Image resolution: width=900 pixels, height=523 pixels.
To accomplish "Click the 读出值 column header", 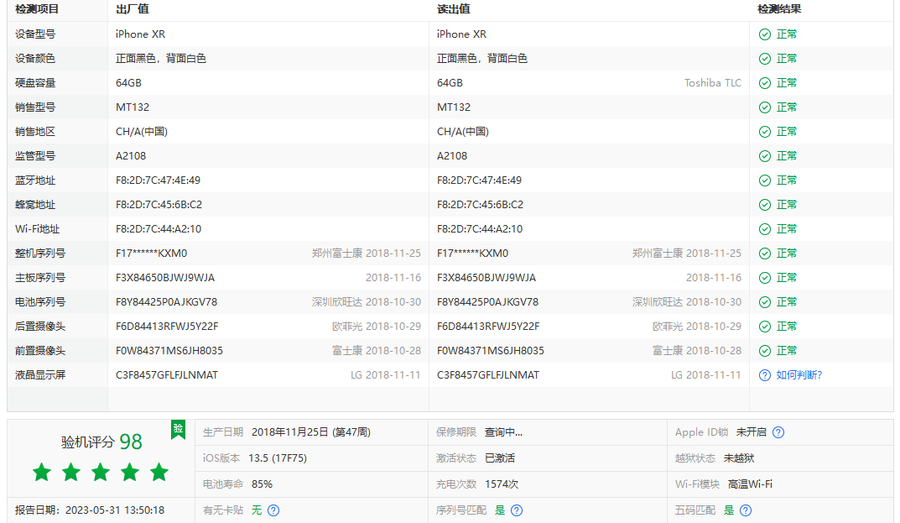I will (453, 9).
